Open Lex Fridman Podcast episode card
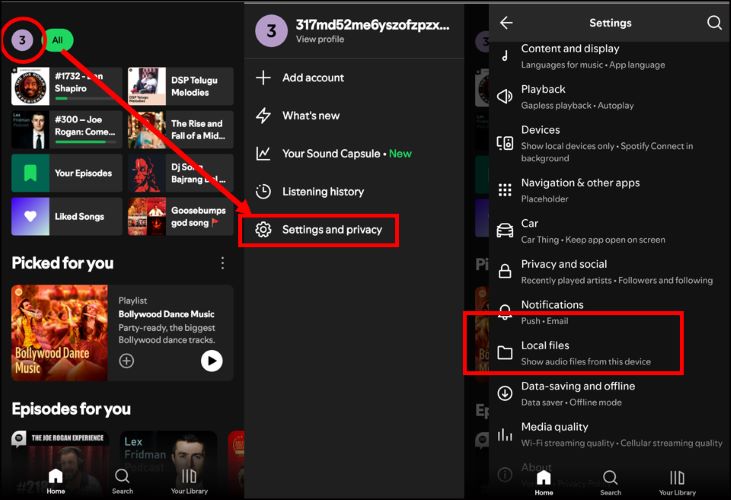Screen dimensions: 731x500 [x=168, y=459]
